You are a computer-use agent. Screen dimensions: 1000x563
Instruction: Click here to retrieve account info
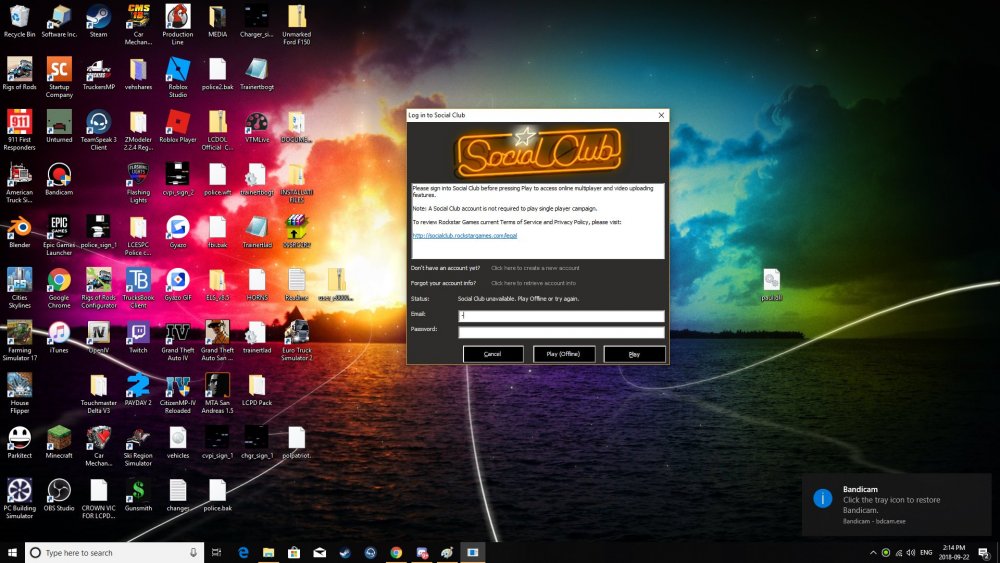click(533, 283)
